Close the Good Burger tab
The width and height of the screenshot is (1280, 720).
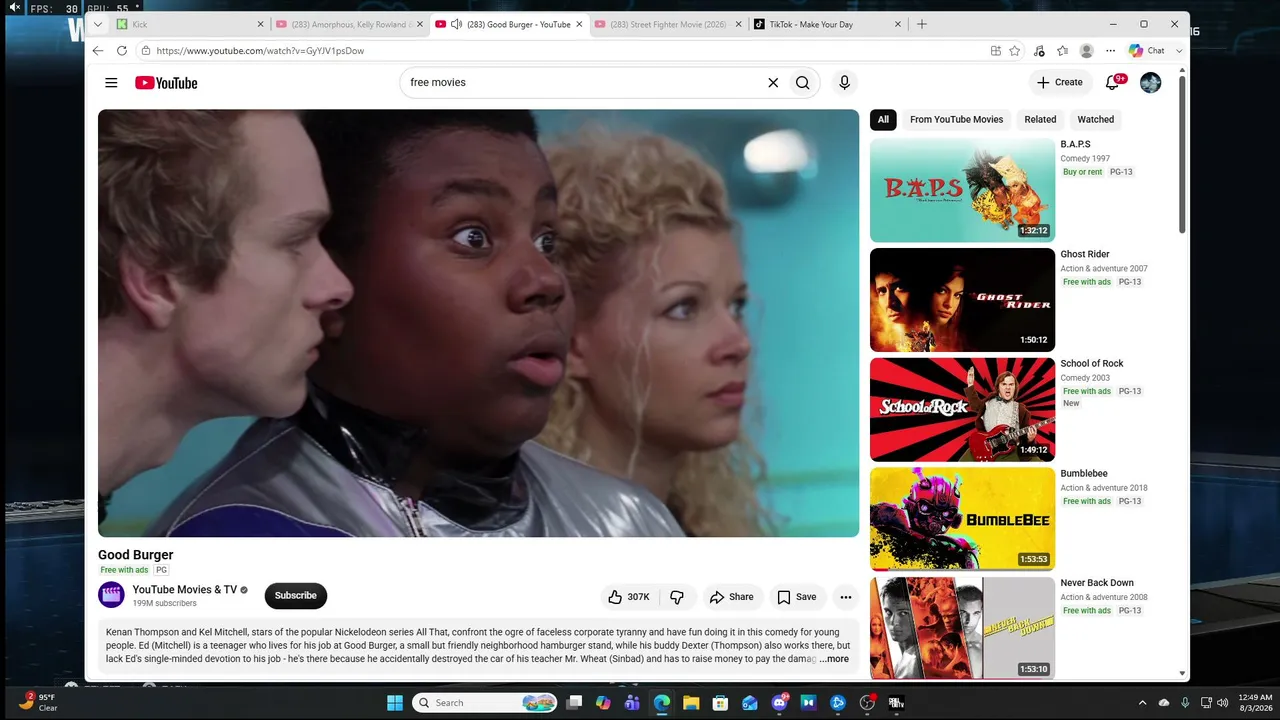point(579,24)
